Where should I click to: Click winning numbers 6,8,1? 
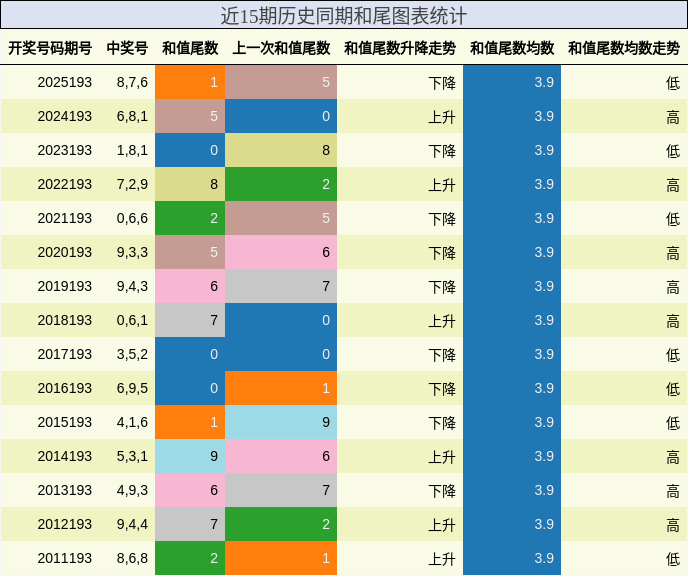[x=132, y=116]
